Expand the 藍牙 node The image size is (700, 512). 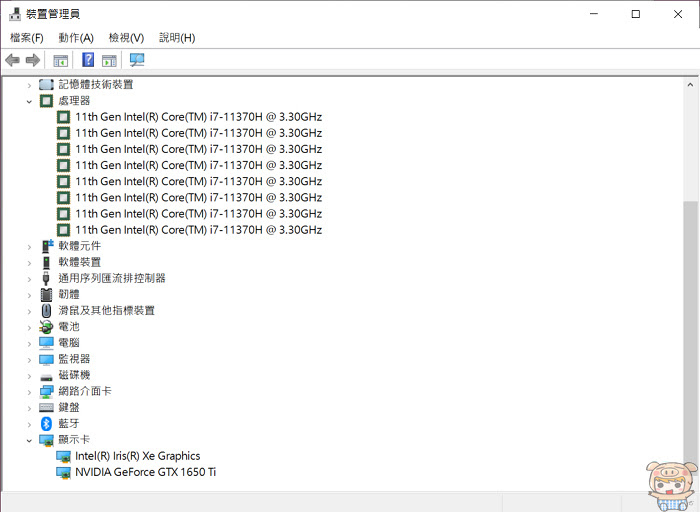click(x=29, y=424)
